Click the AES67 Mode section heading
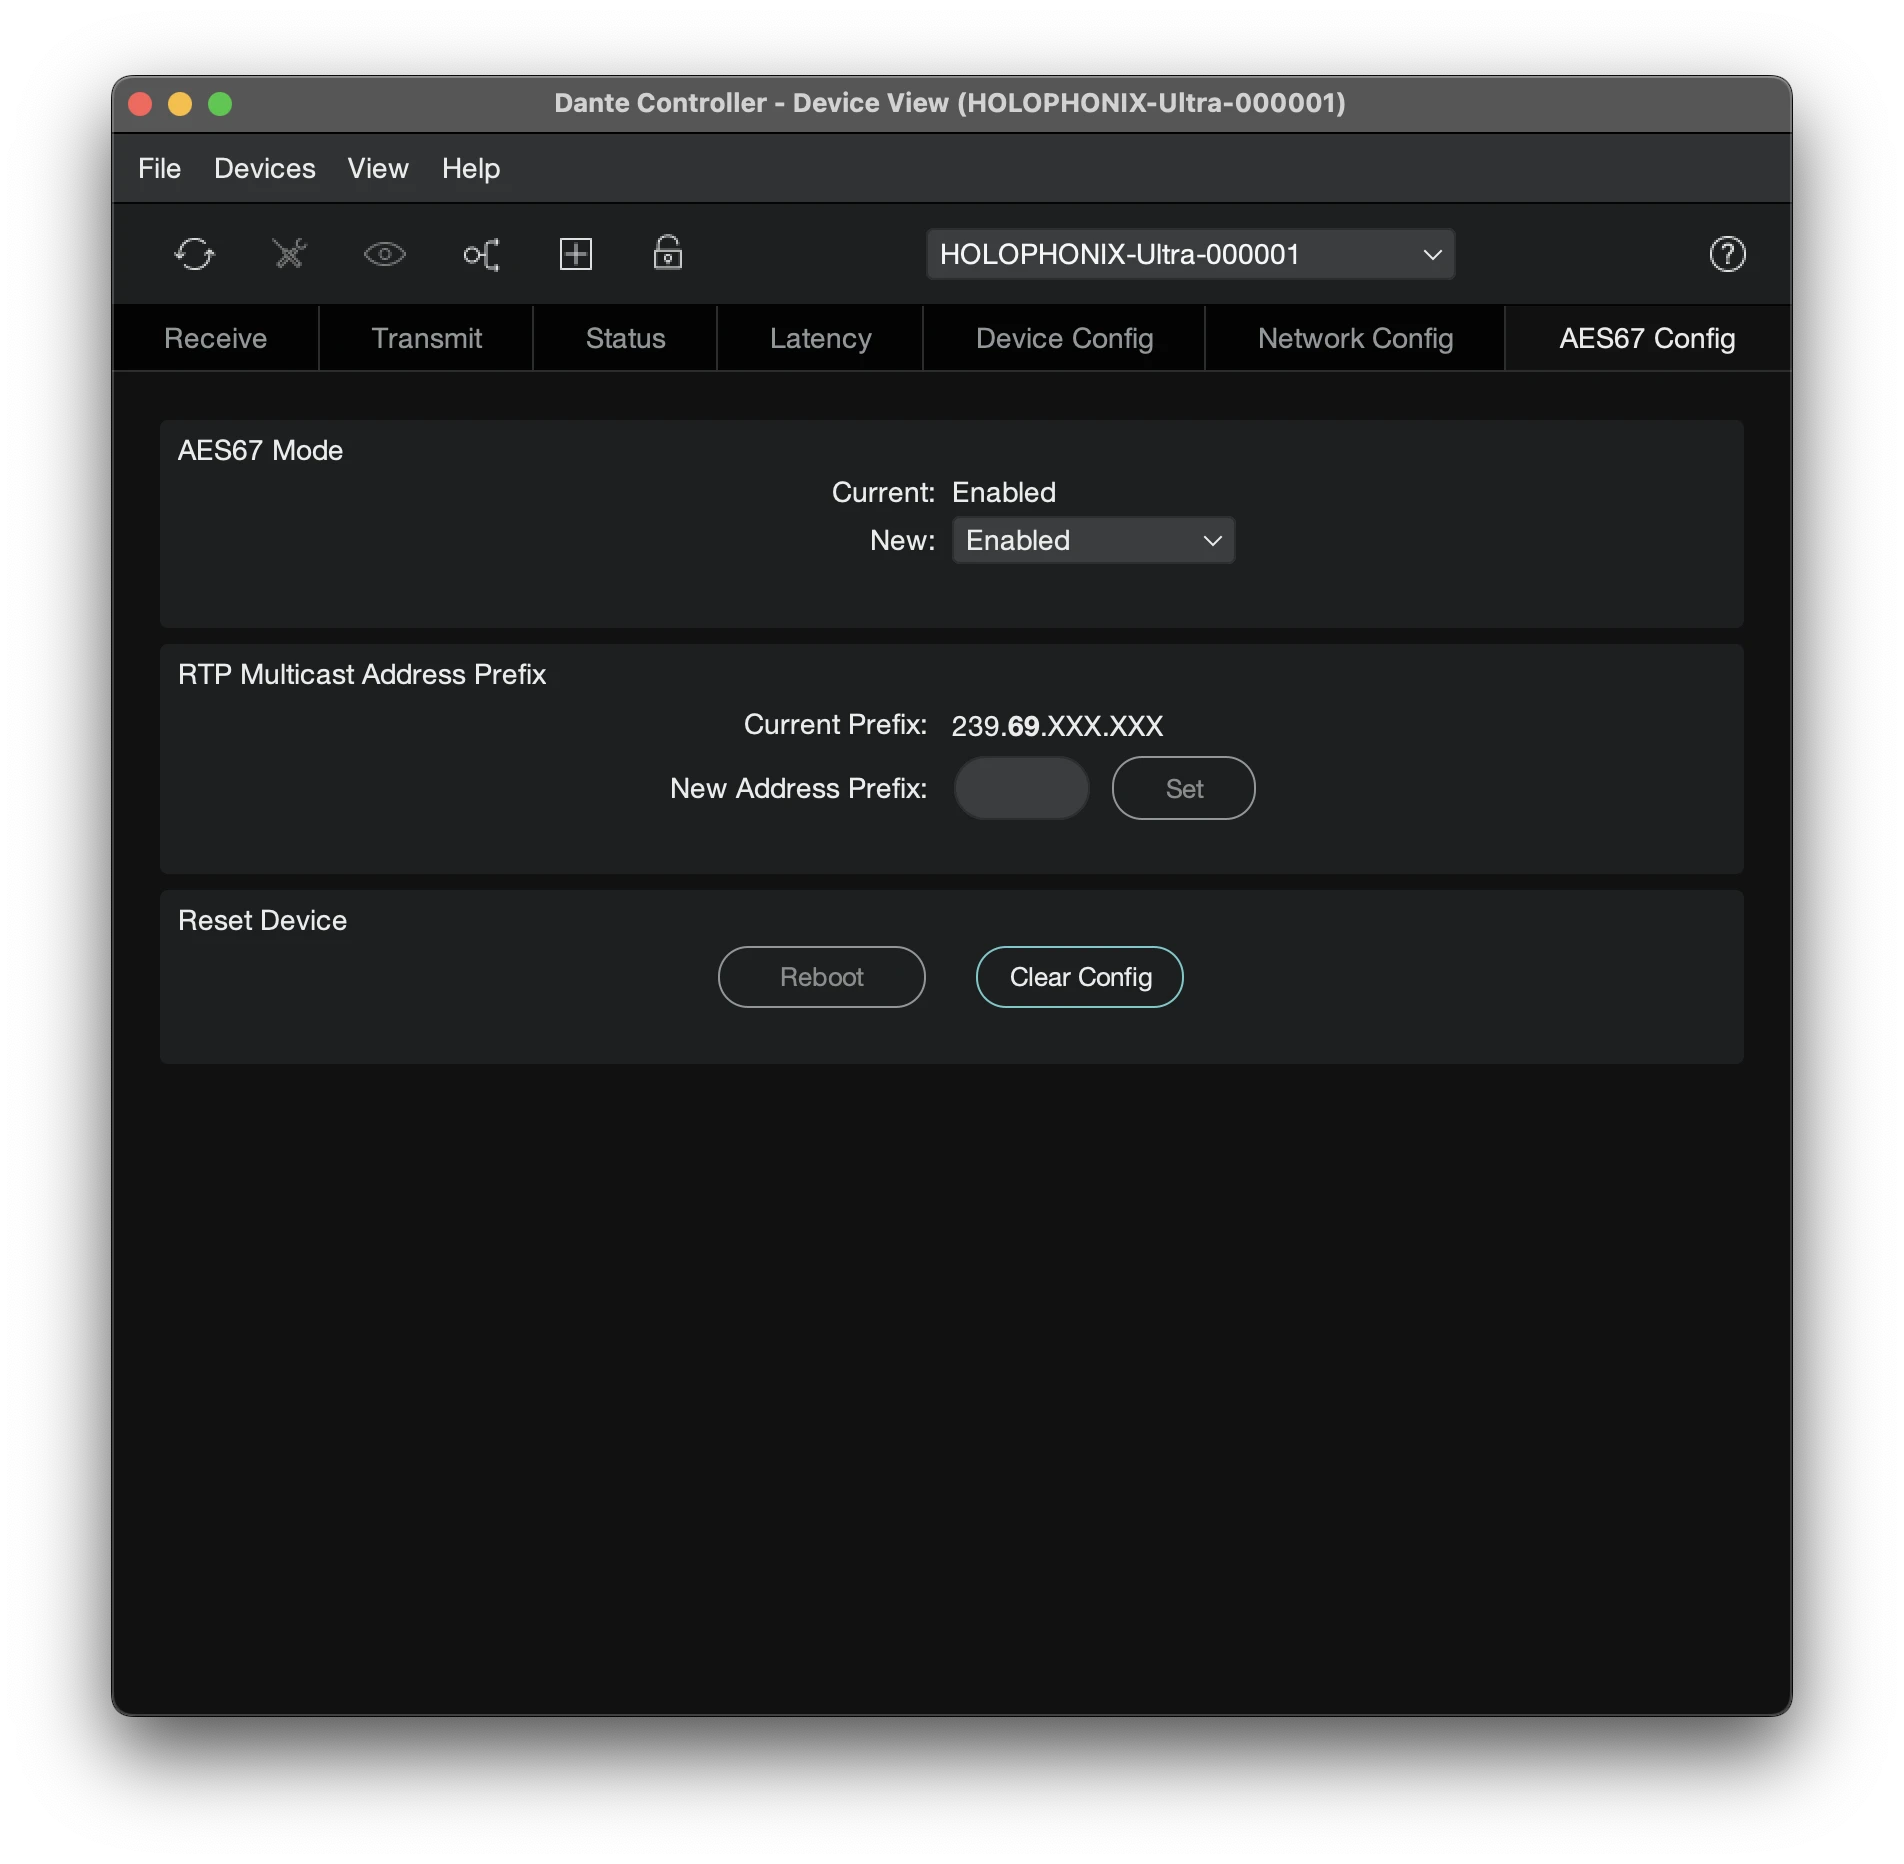Screen dimensions: 1904x1864 (x=261, y=450)
